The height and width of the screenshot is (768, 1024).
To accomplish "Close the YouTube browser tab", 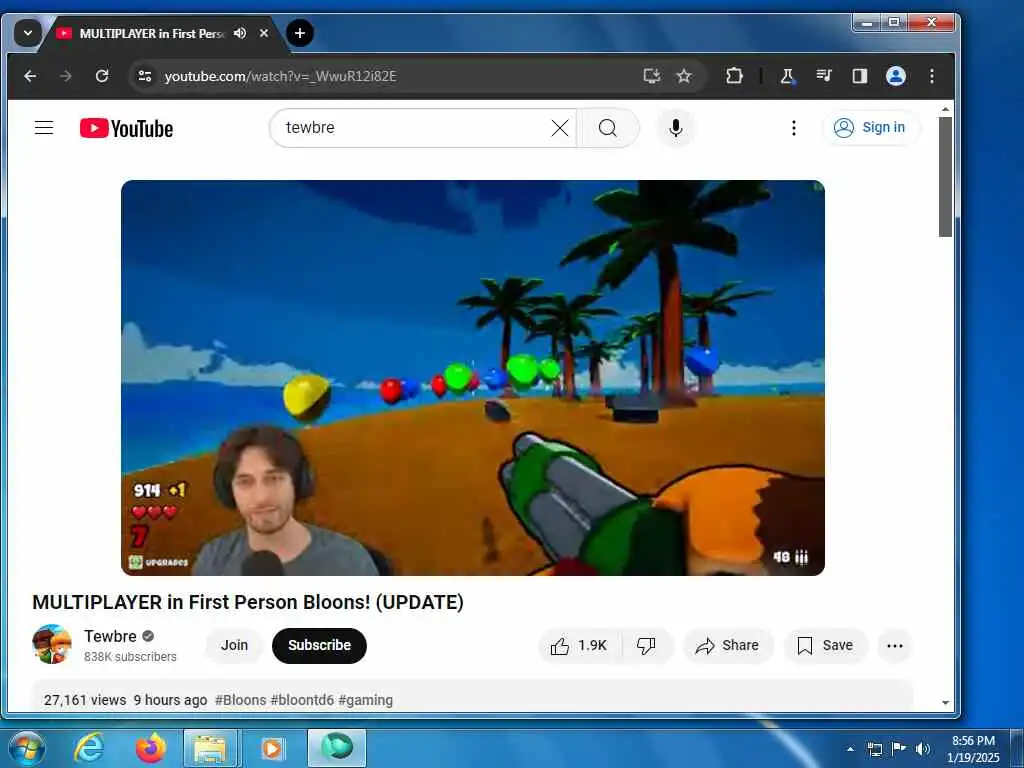I will 264,33.
